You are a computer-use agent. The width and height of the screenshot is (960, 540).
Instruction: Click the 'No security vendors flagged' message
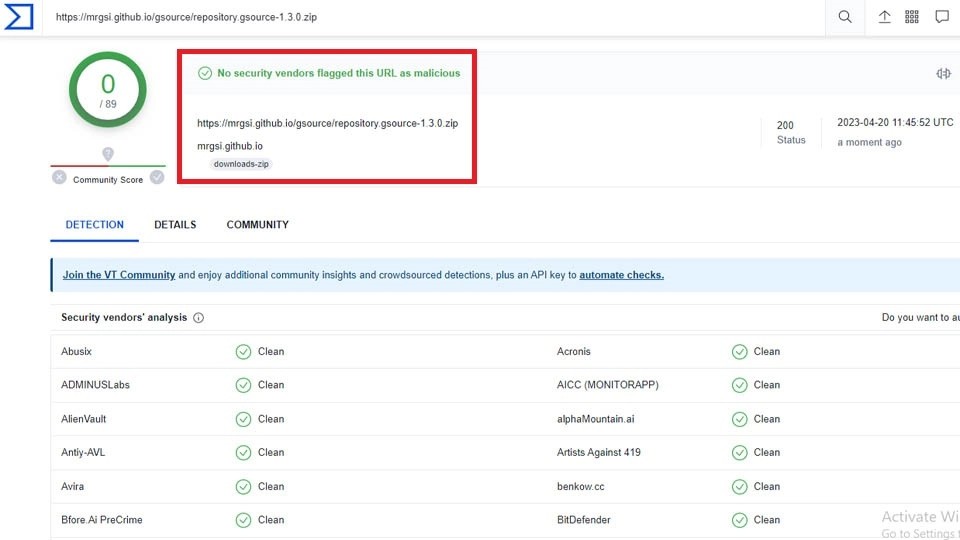[339, 73]
